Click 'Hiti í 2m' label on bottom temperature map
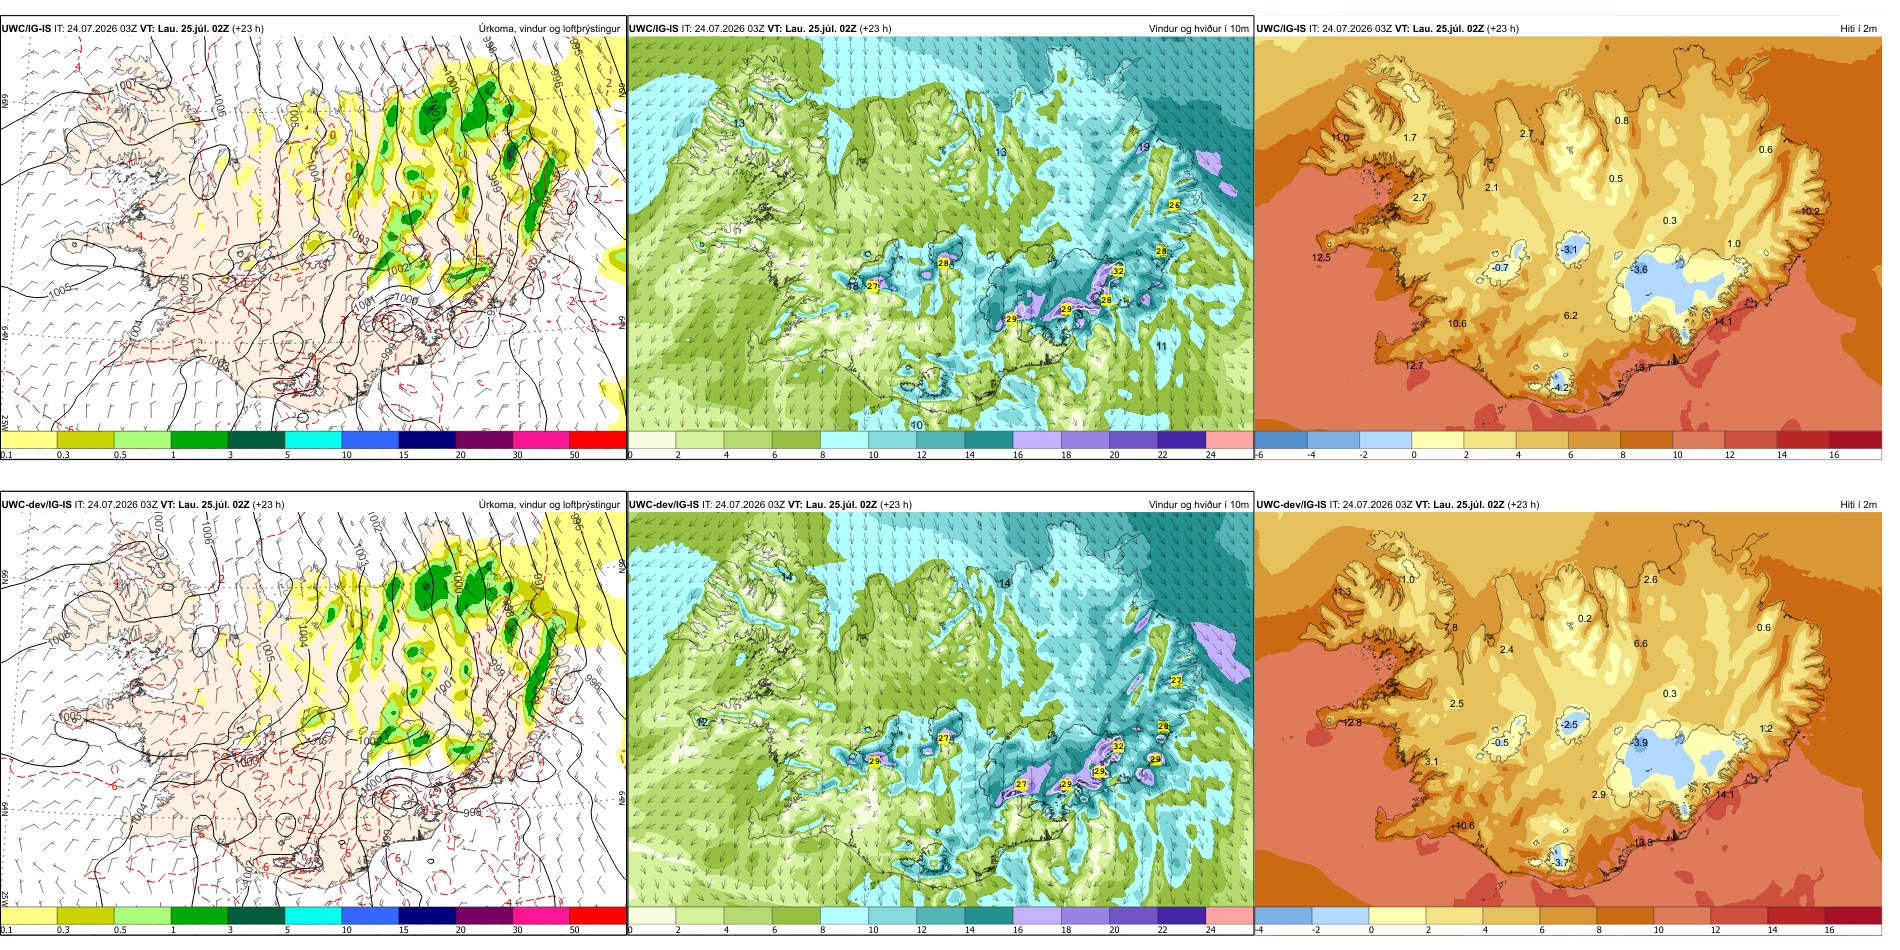 coord(1858,504)
